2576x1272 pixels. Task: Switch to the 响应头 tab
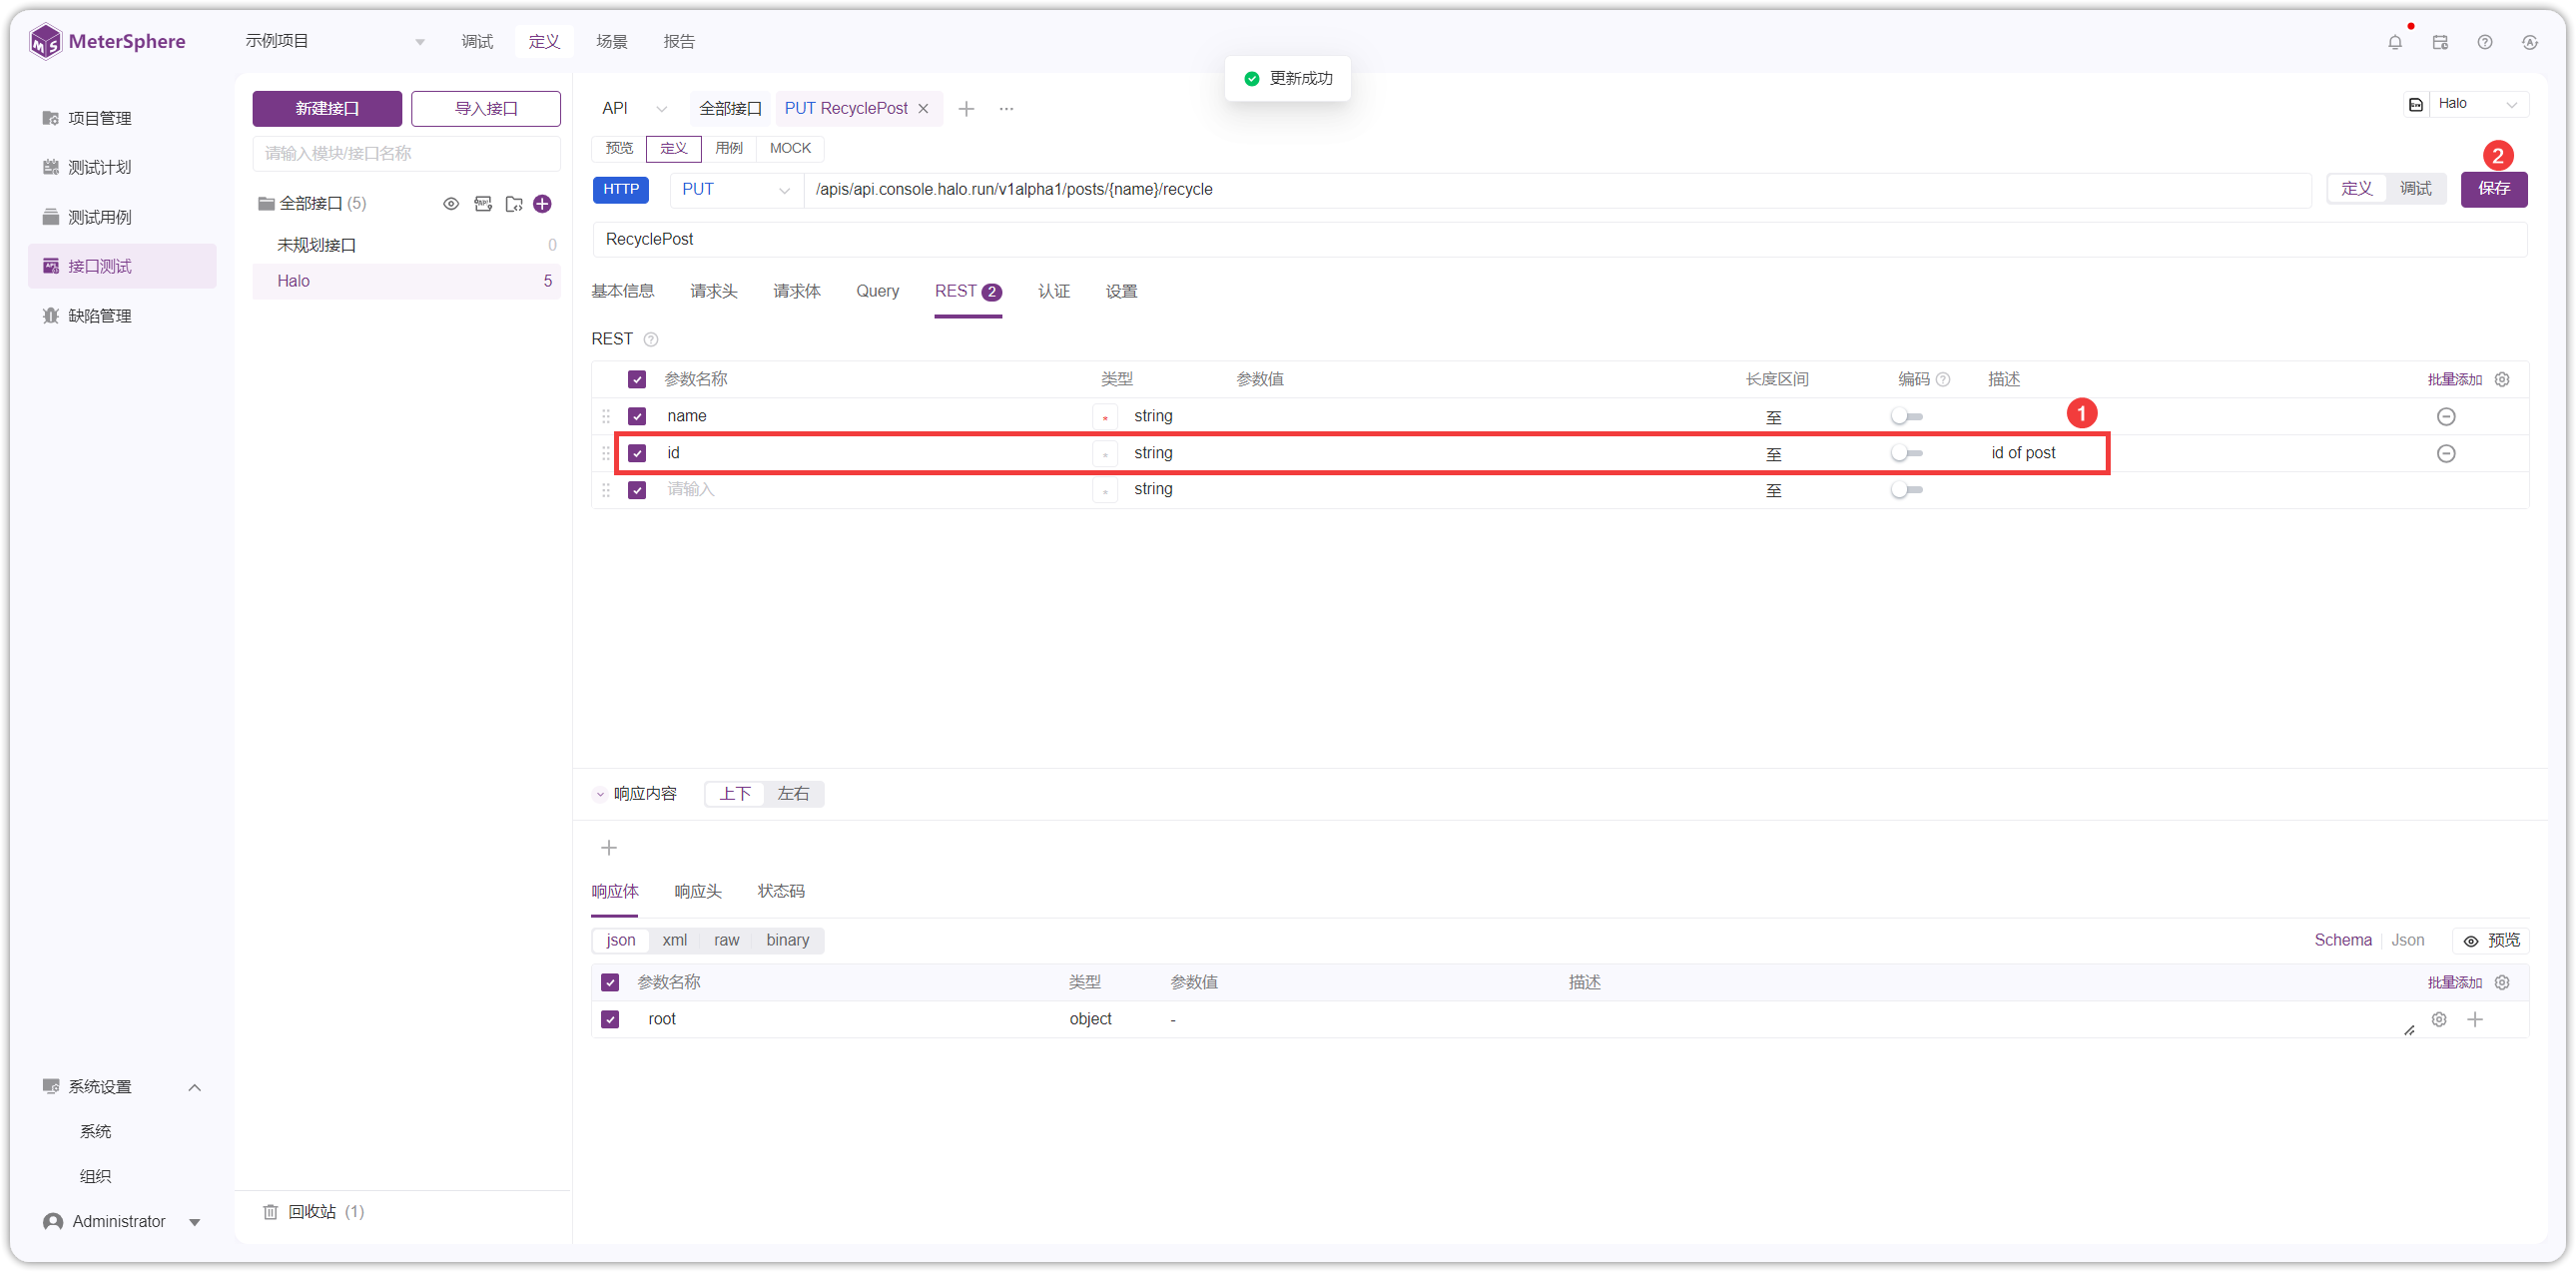point(697,891)
